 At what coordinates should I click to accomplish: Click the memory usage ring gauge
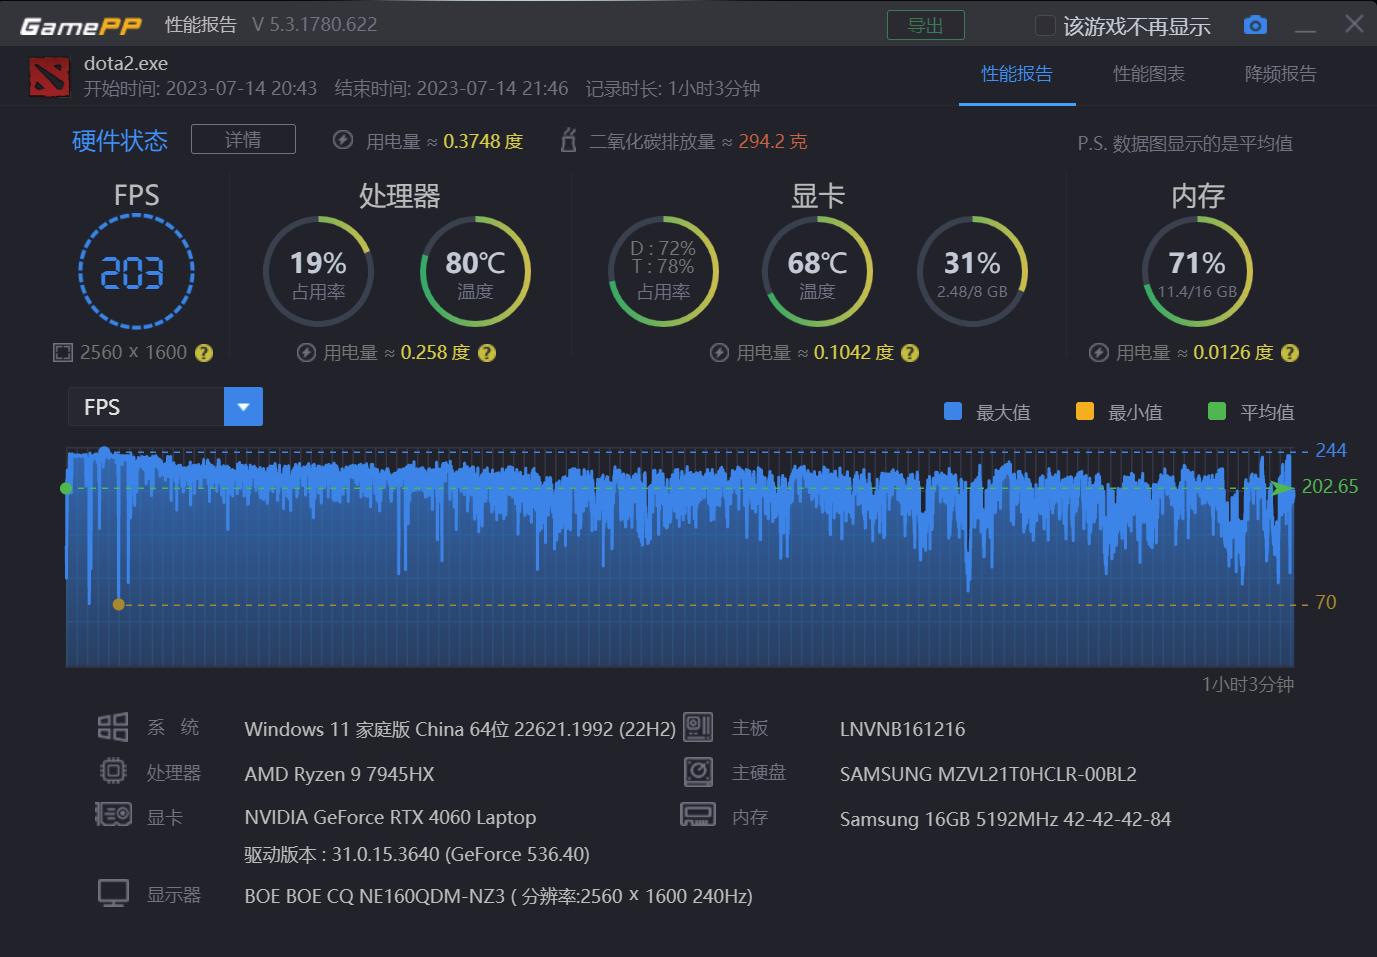click(1197, 271)
